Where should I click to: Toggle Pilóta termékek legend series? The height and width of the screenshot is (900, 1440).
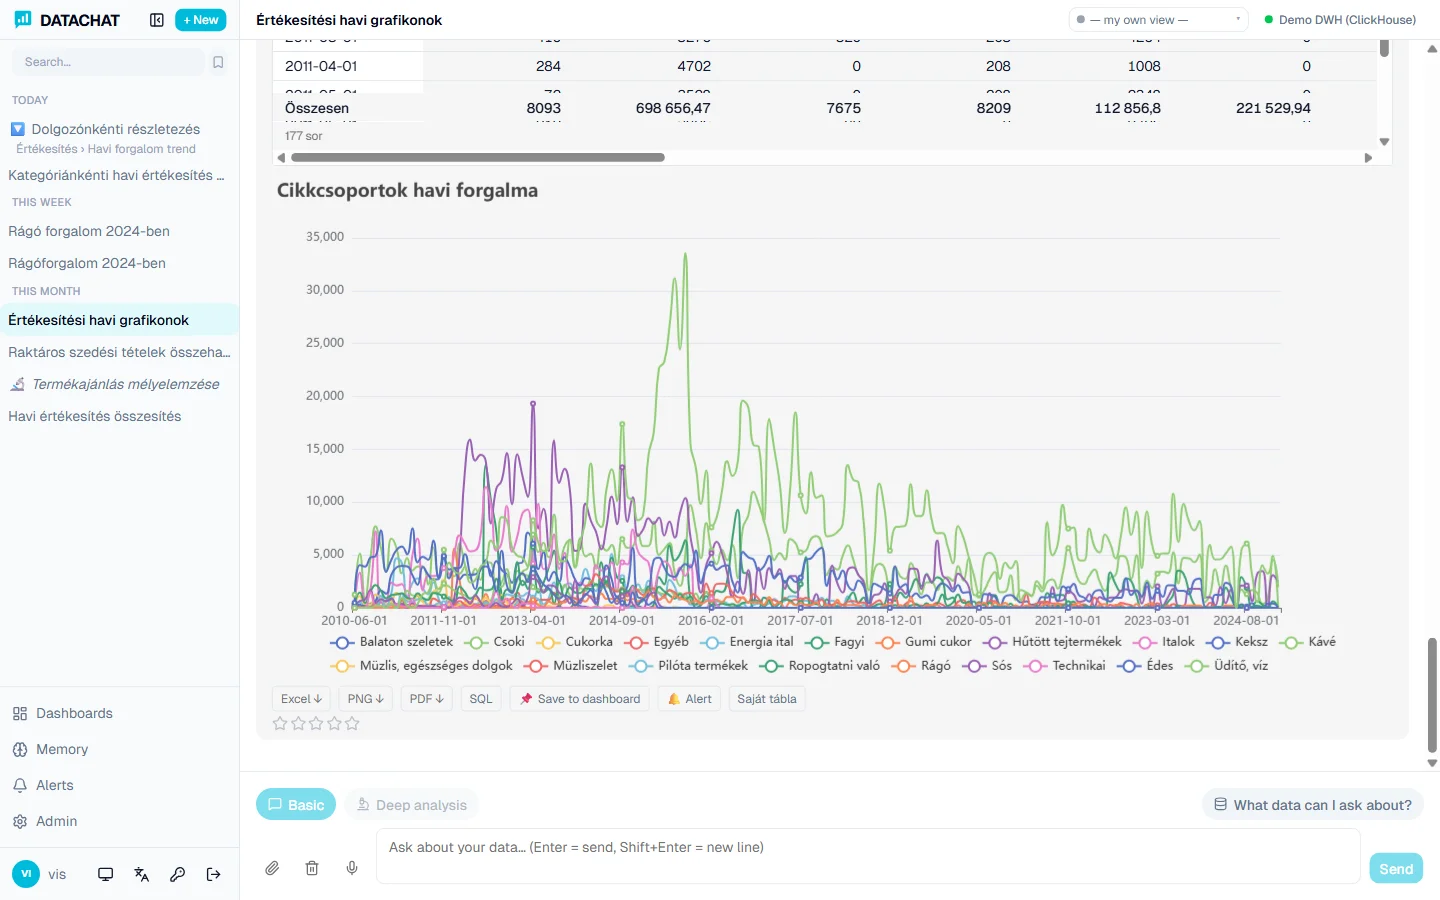pyautogui.click(x=689, y=666)
